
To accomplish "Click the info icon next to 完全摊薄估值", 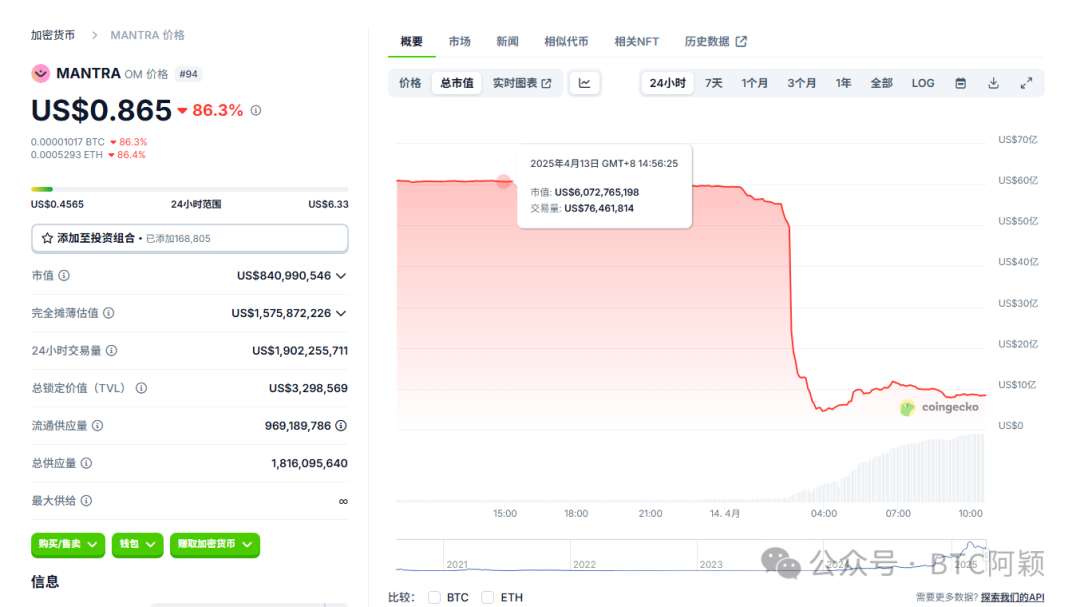I will (109, 313).
